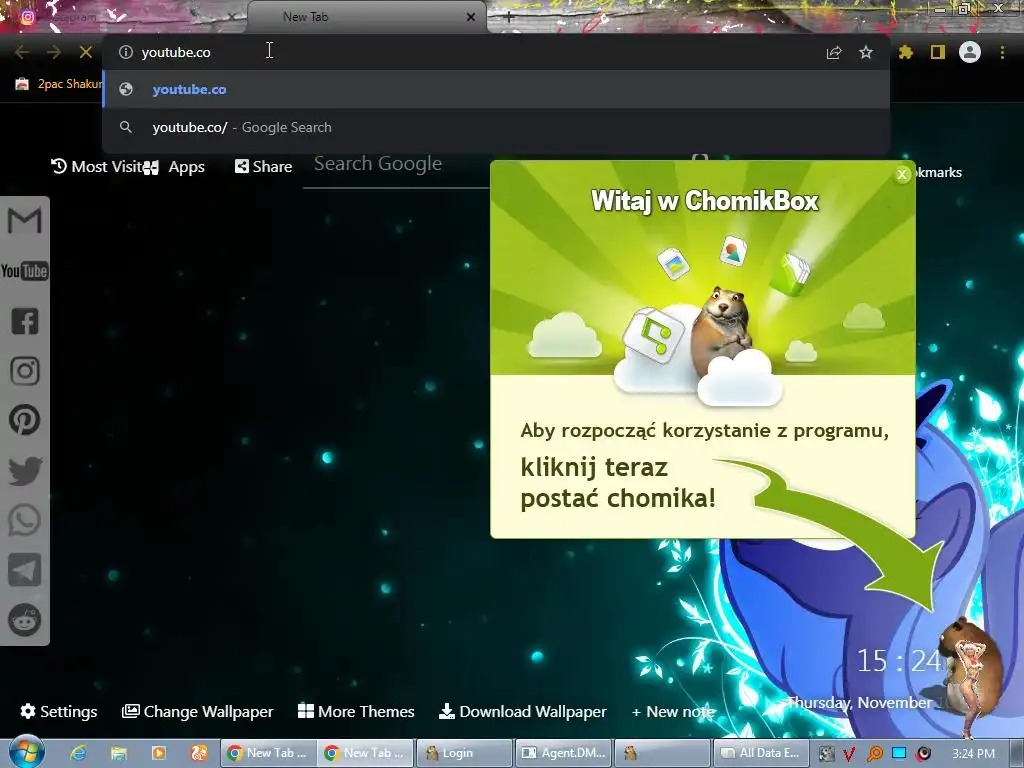Viewport: 1024px width, 768px height.
Task: Open new tab page Settings
Action: click(59, 711)
